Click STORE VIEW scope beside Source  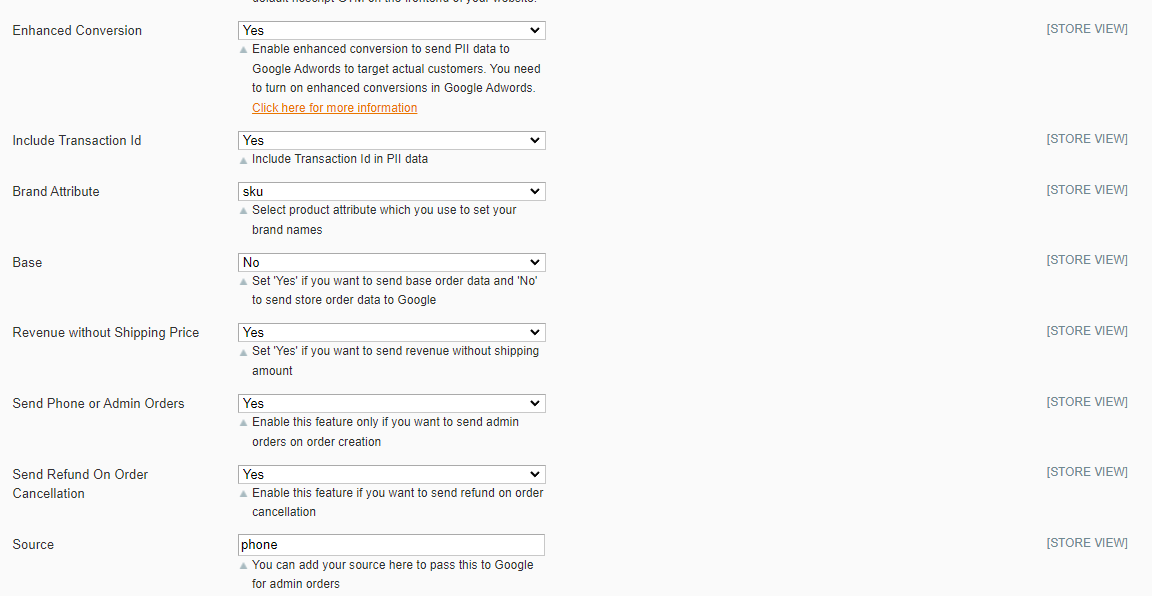1087,543
